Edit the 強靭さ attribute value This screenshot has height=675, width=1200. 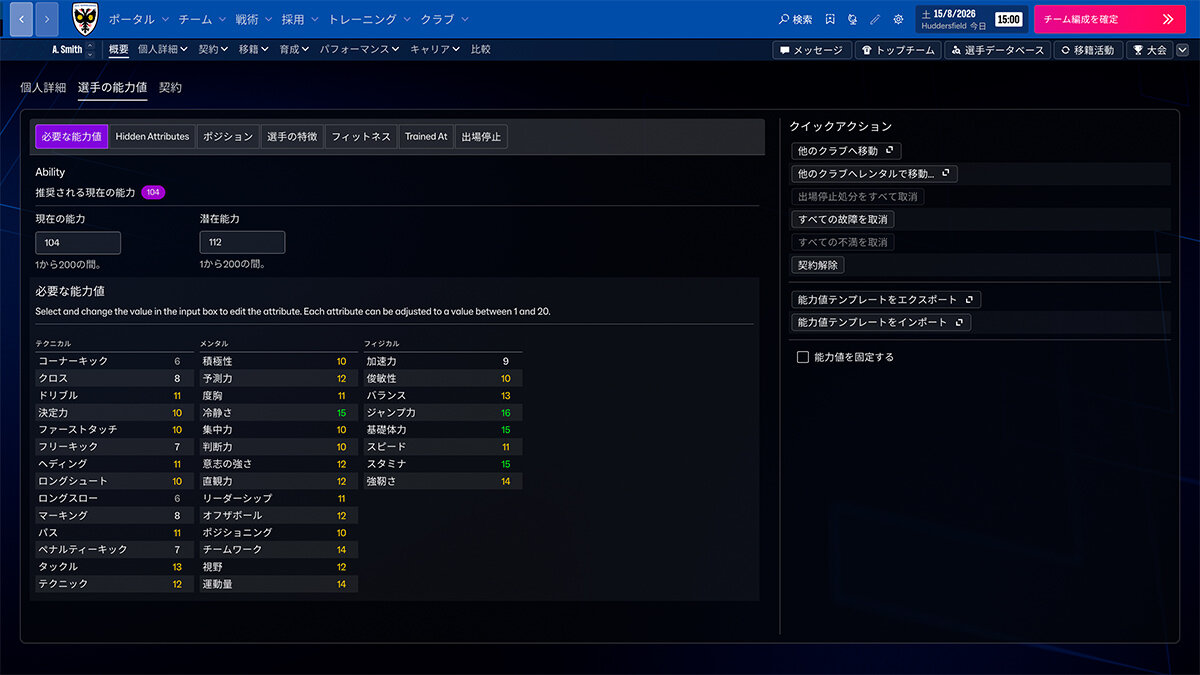[505, 481]
